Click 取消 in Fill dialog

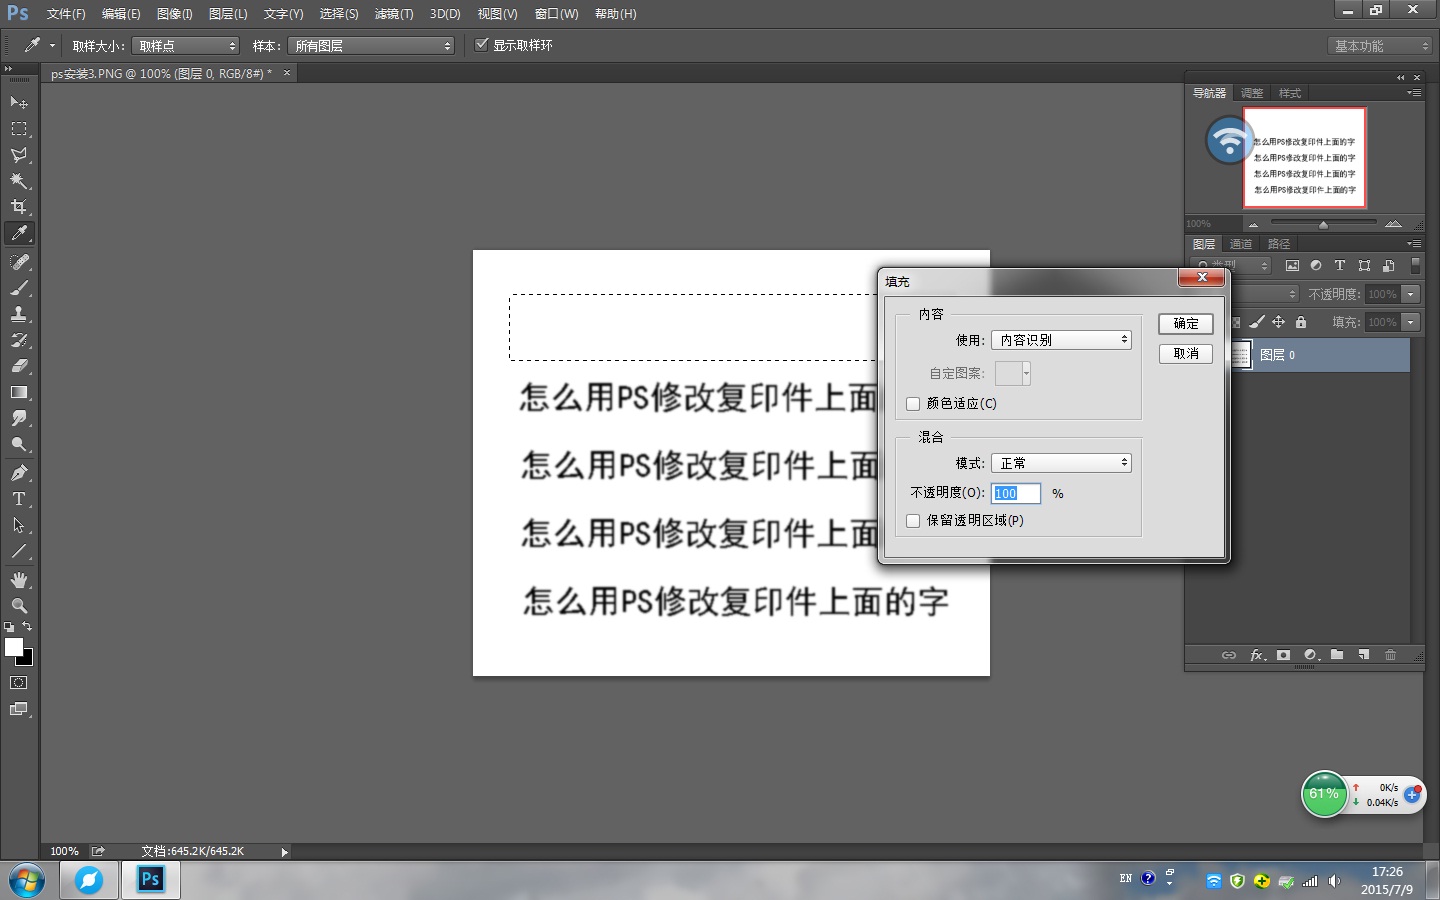[x=1186, y=354]
